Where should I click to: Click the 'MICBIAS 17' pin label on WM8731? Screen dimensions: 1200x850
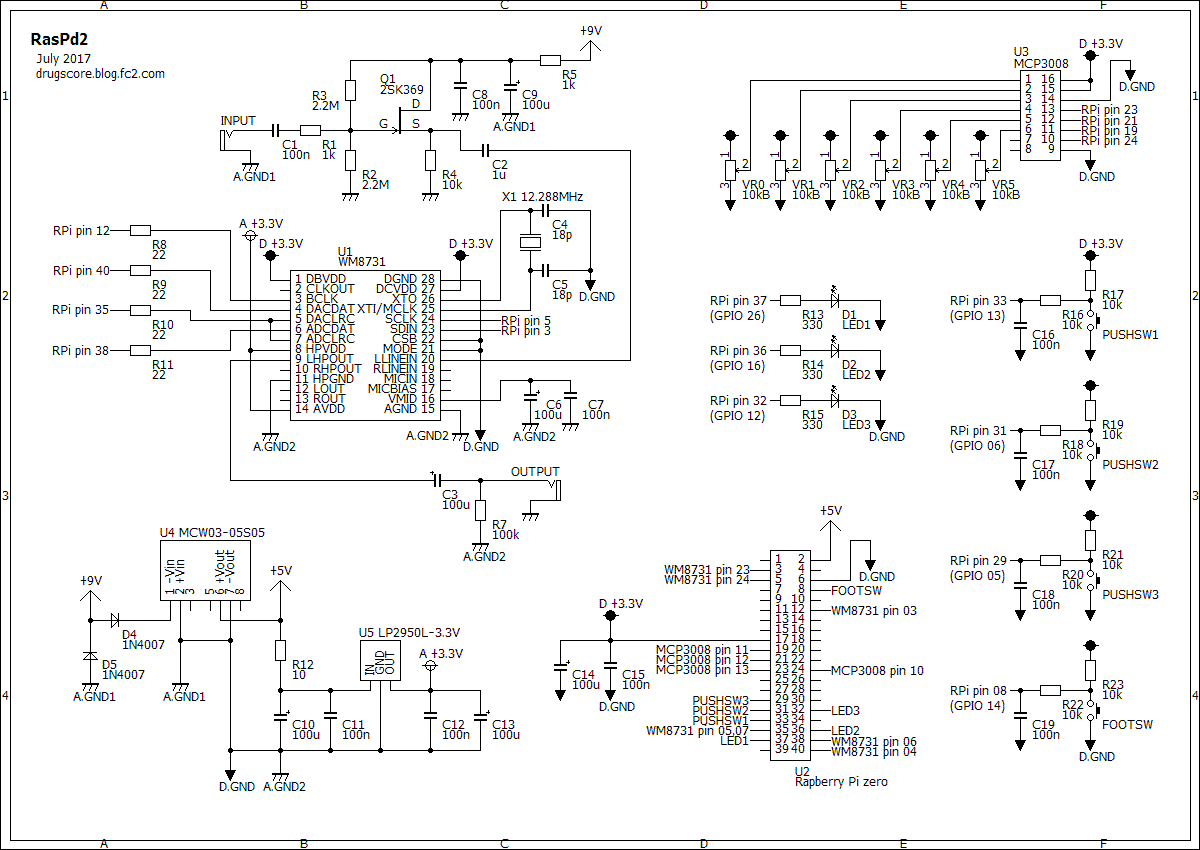click(401, 388)
